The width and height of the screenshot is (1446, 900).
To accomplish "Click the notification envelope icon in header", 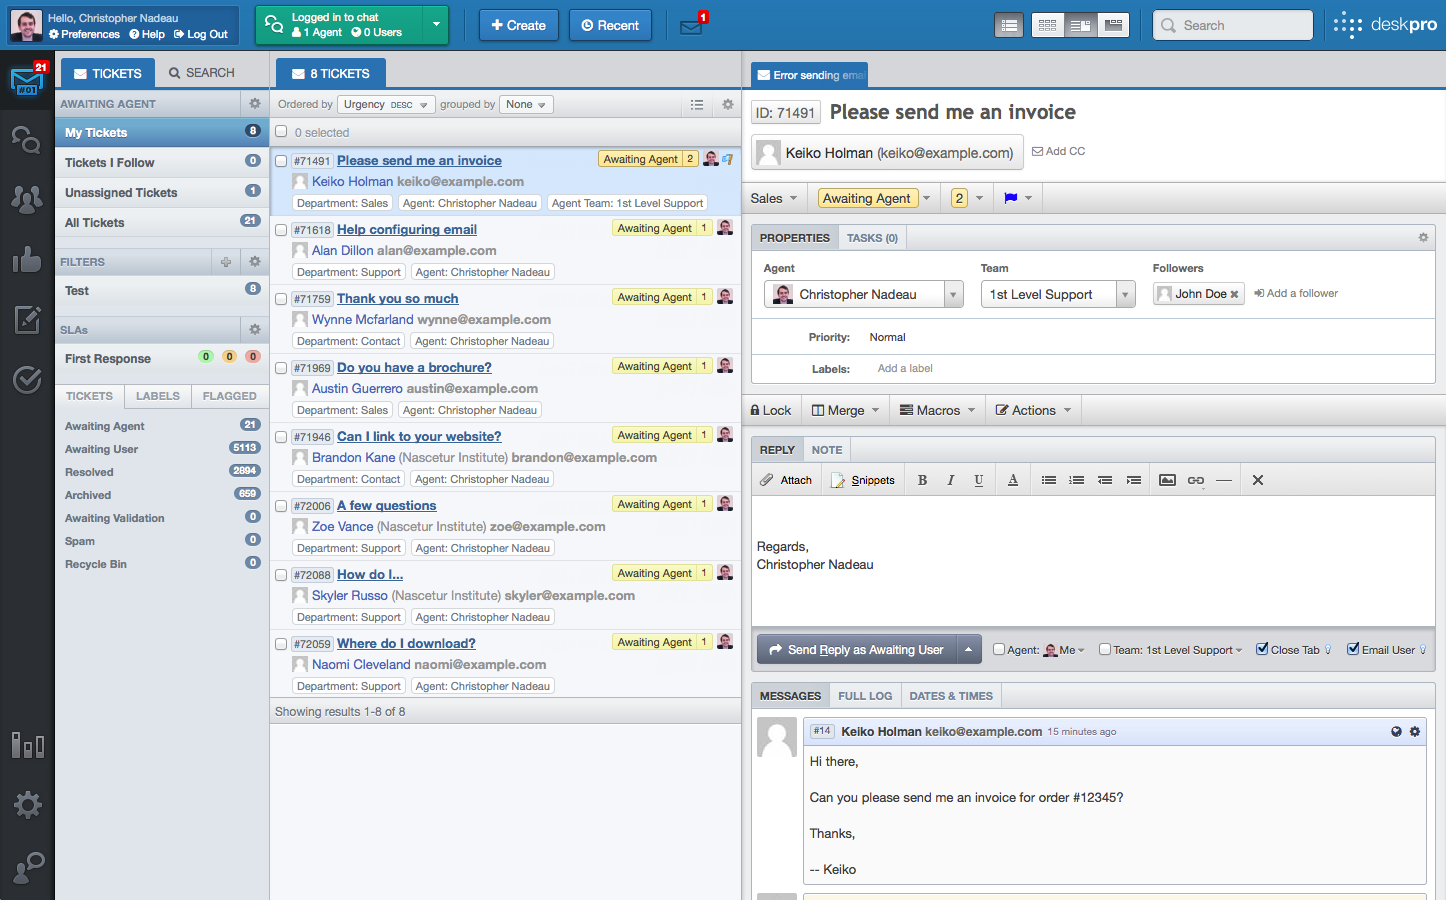I will tap(691, 26).
